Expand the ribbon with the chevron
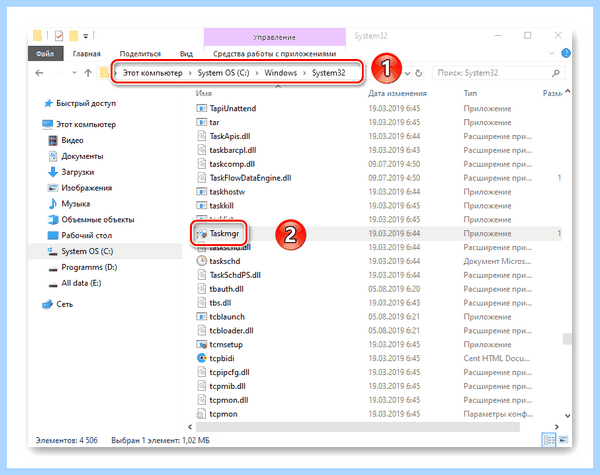600x475 pixels. tap(551, 53)
